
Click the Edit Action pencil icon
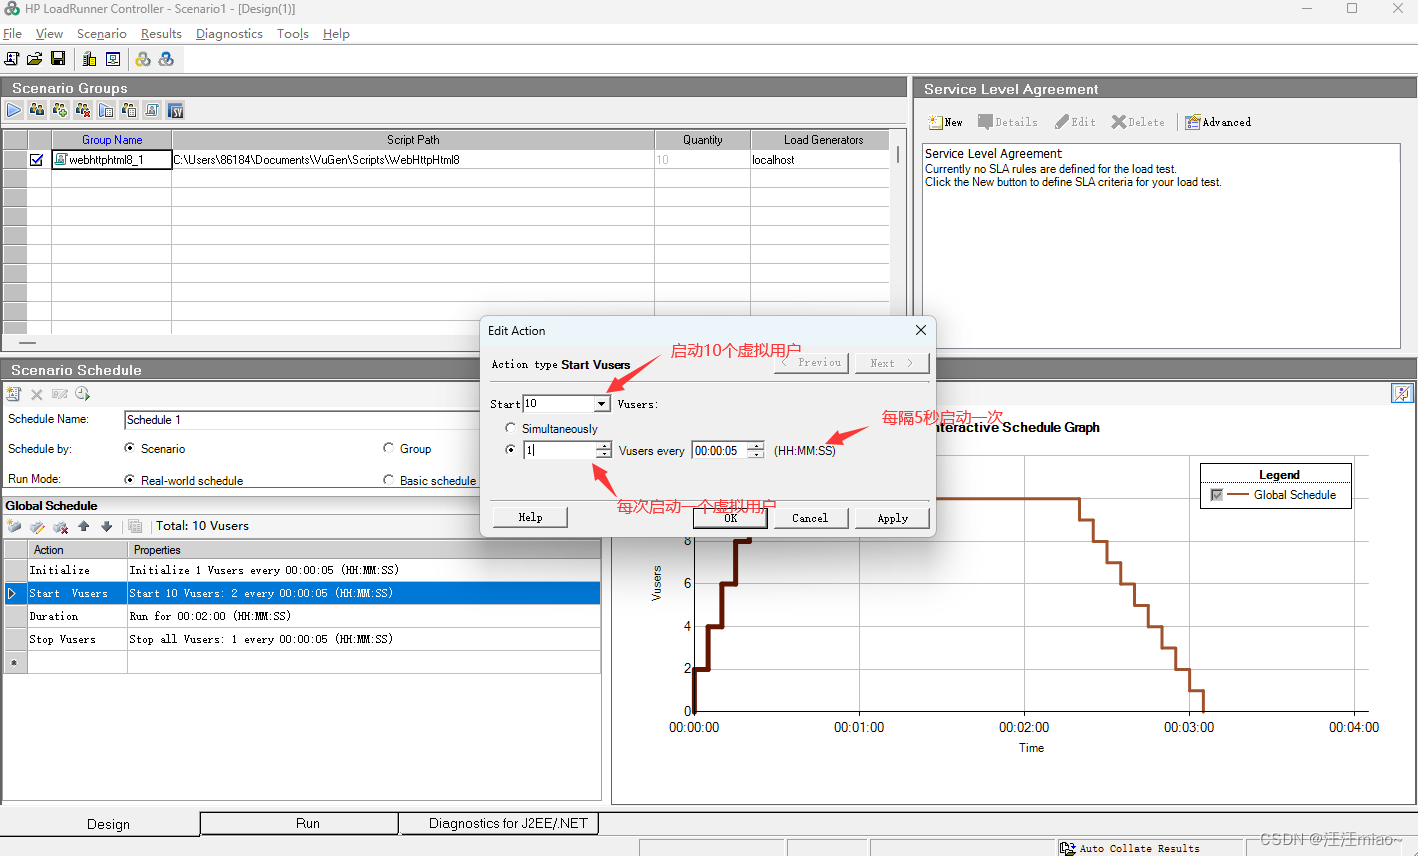tap(37, 526)
